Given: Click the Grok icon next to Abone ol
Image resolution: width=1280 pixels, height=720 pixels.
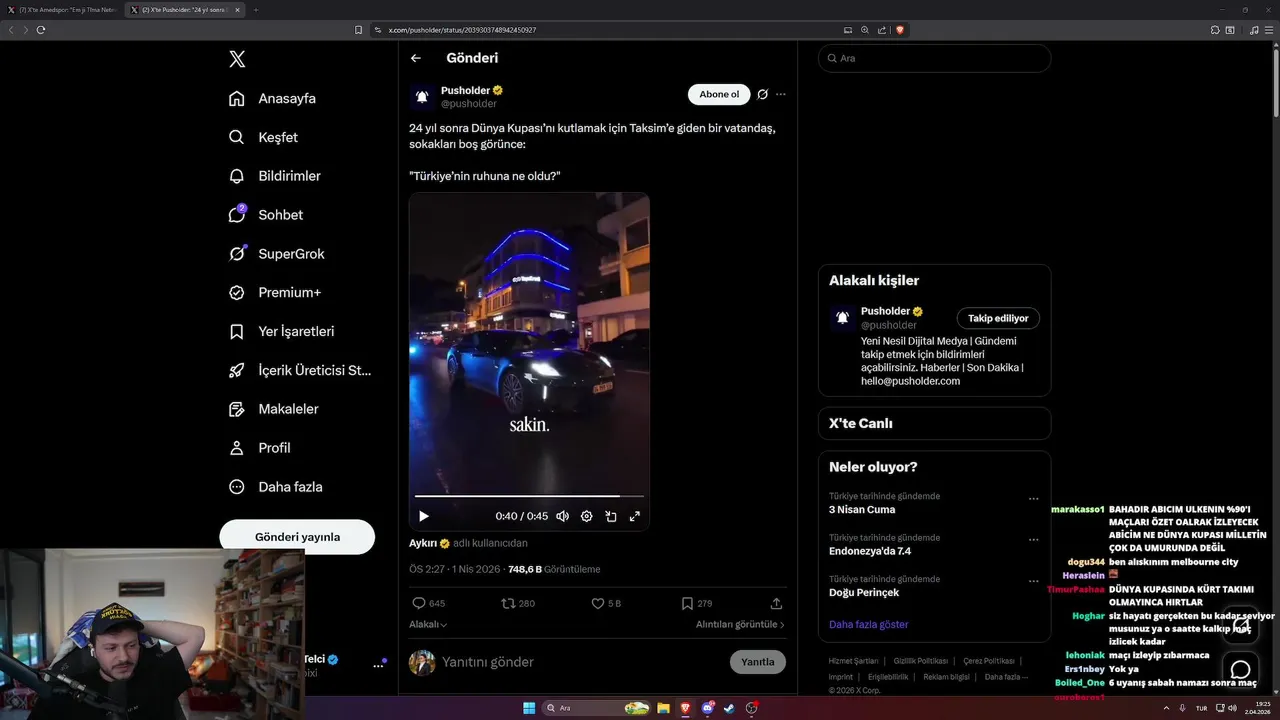Looking at the screenshot, I should [762, 94].
